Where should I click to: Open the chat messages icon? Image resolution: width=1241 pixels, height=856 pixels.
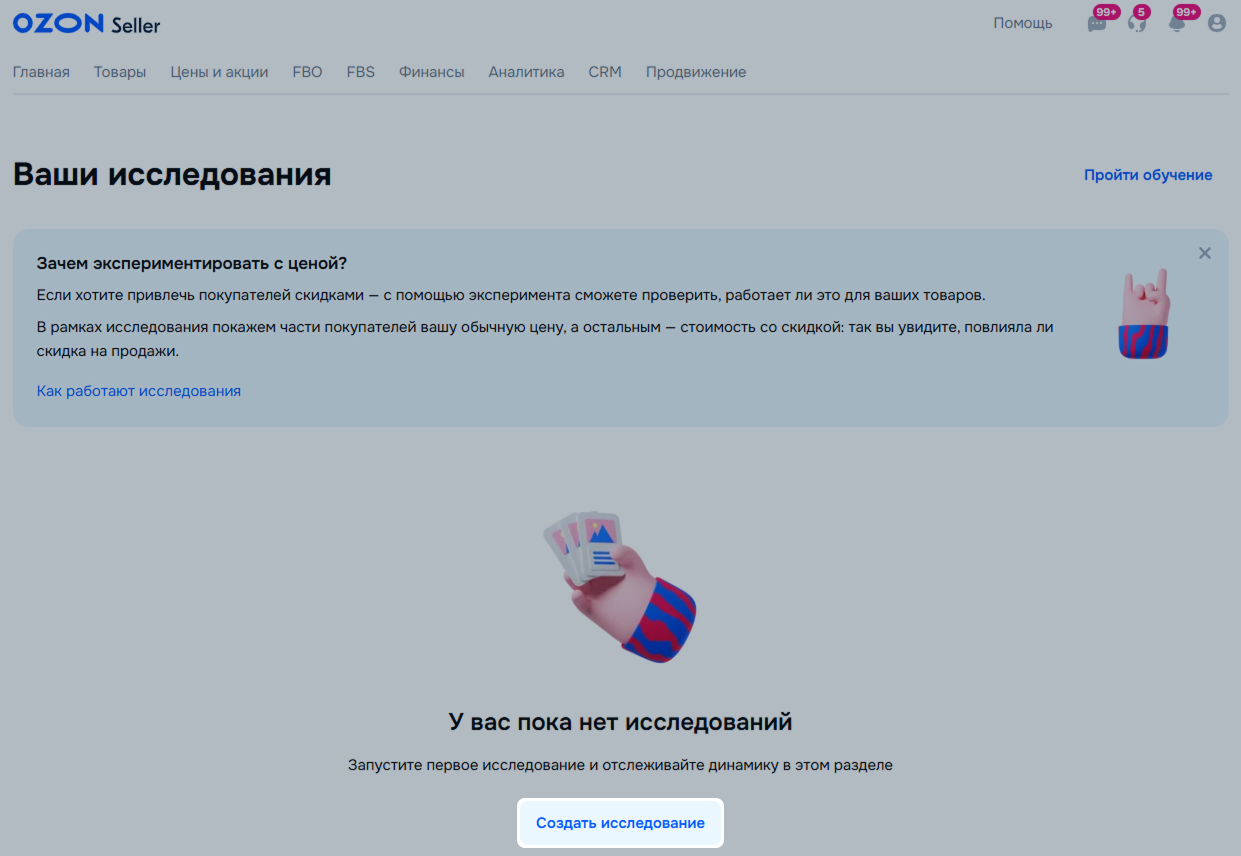click(1097, 23)
